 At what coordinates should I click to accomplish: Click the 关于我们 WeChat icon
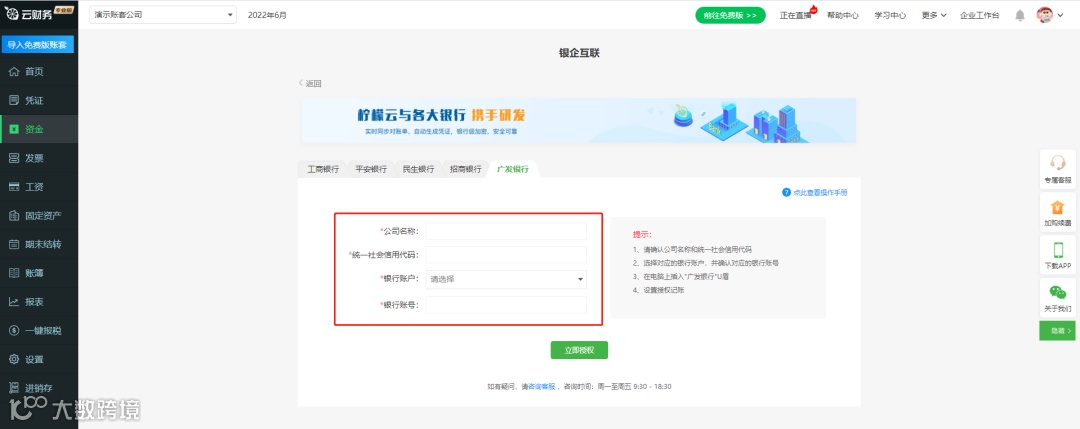pyautogui.click(x=1057, y=293)
